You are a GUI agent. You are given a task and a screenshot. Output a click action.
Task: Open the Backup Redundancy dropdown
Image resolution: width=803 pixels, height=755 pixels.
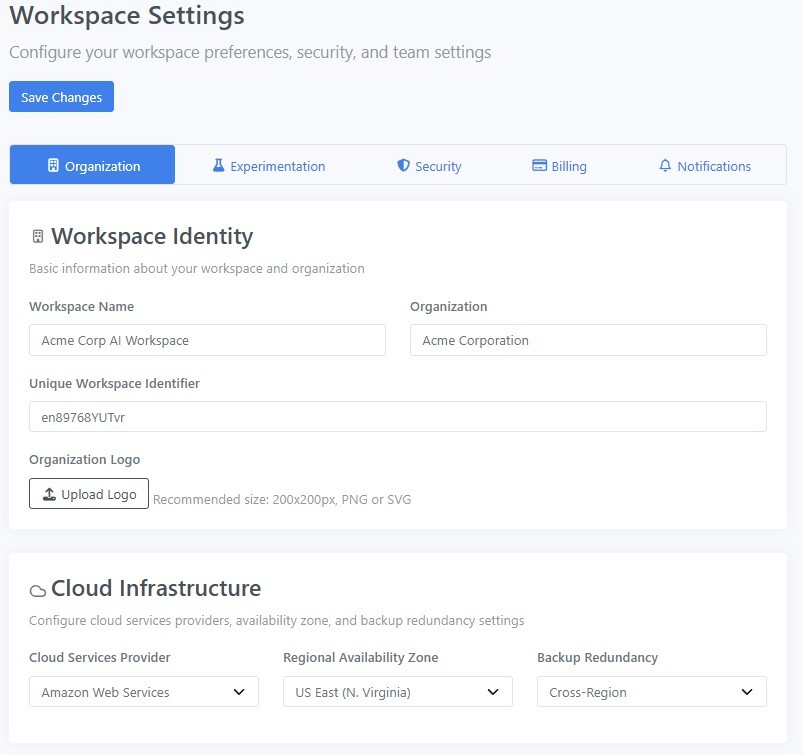(x=651, y=692)
